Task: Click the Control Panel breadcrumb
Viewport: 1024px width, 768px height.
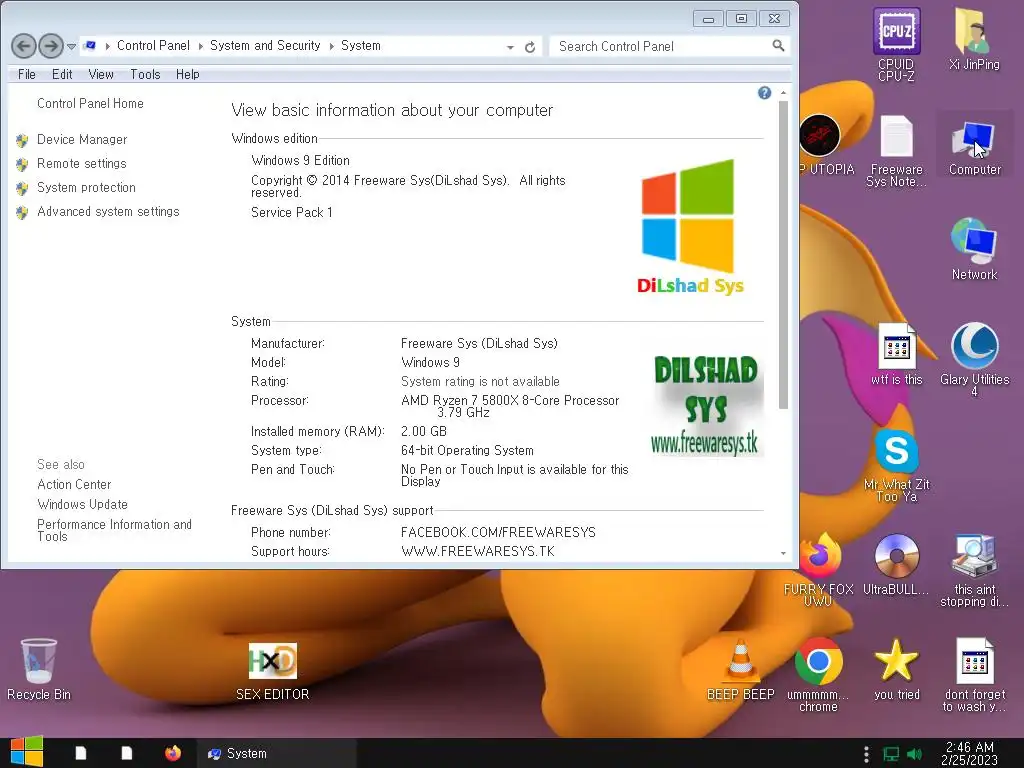Action: tap(153, 46)
